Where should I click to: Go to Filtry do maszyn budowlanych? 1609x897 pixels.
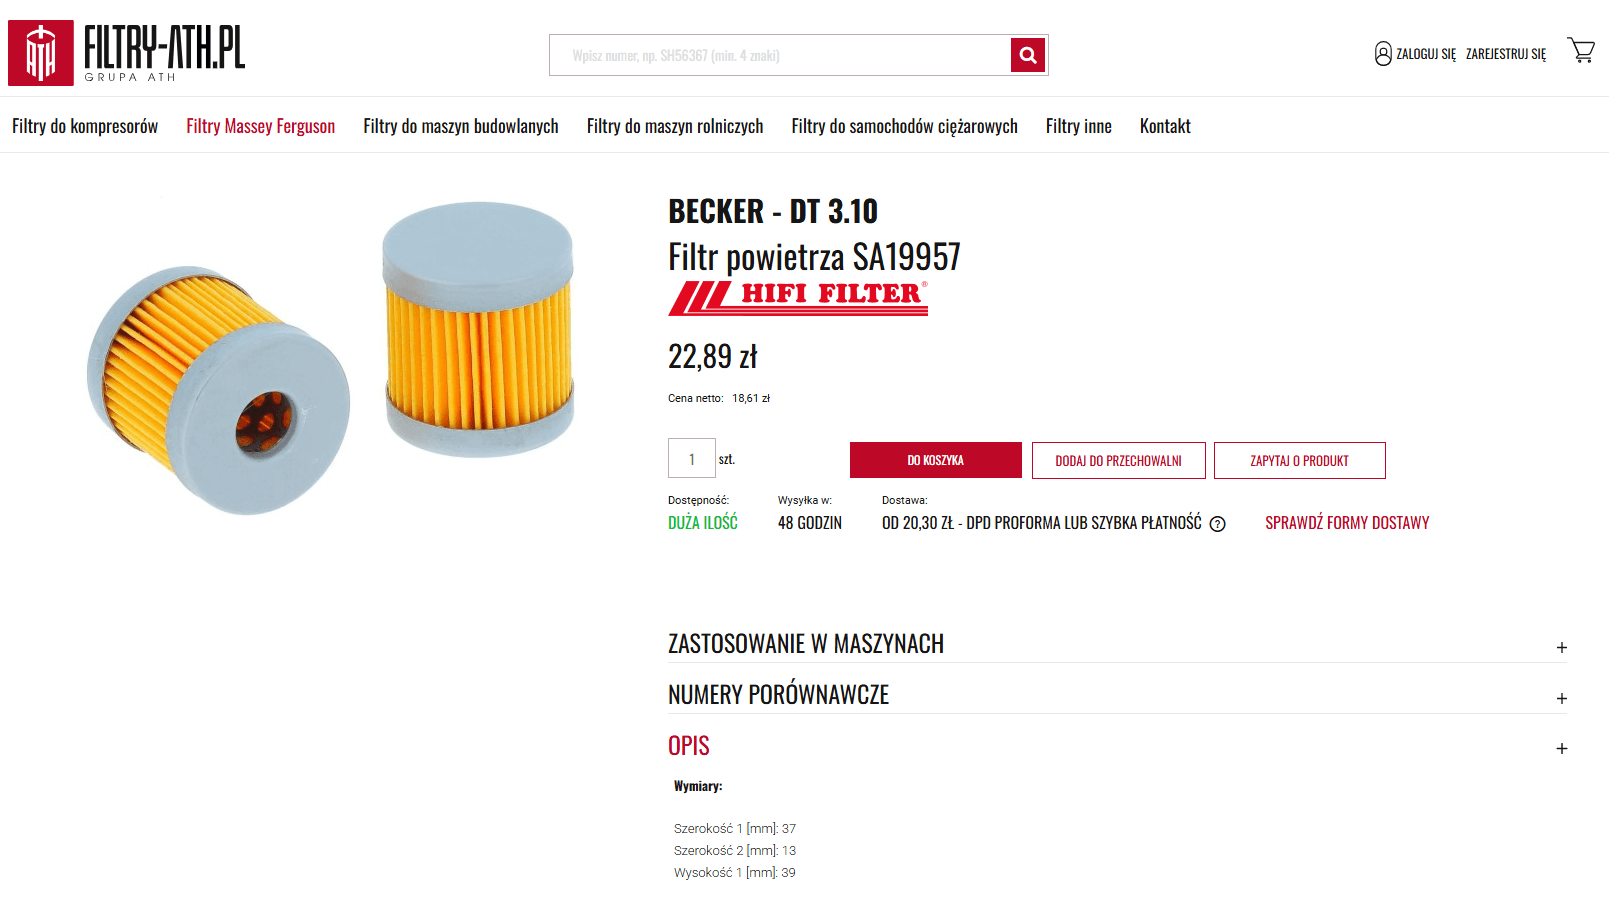(x=461, y=126)
